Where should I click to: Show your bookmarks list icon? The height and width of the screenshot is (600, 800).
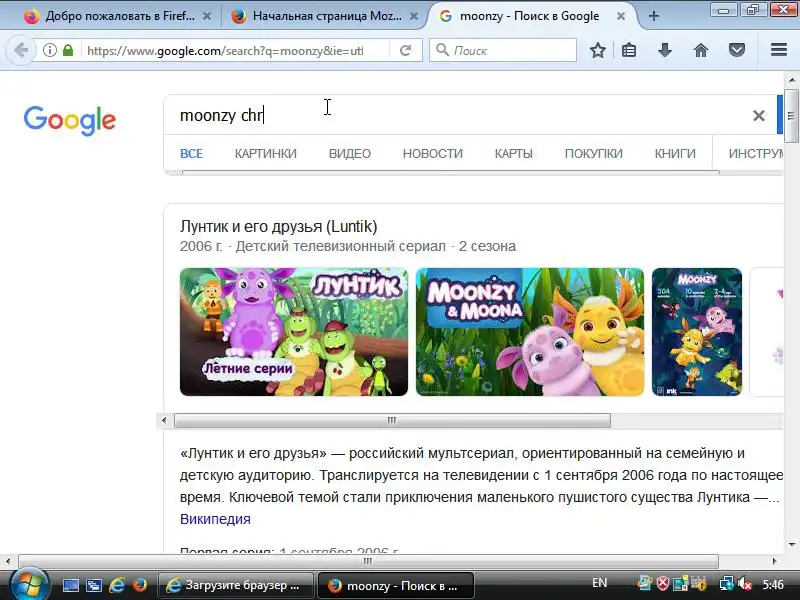[629, 50]
